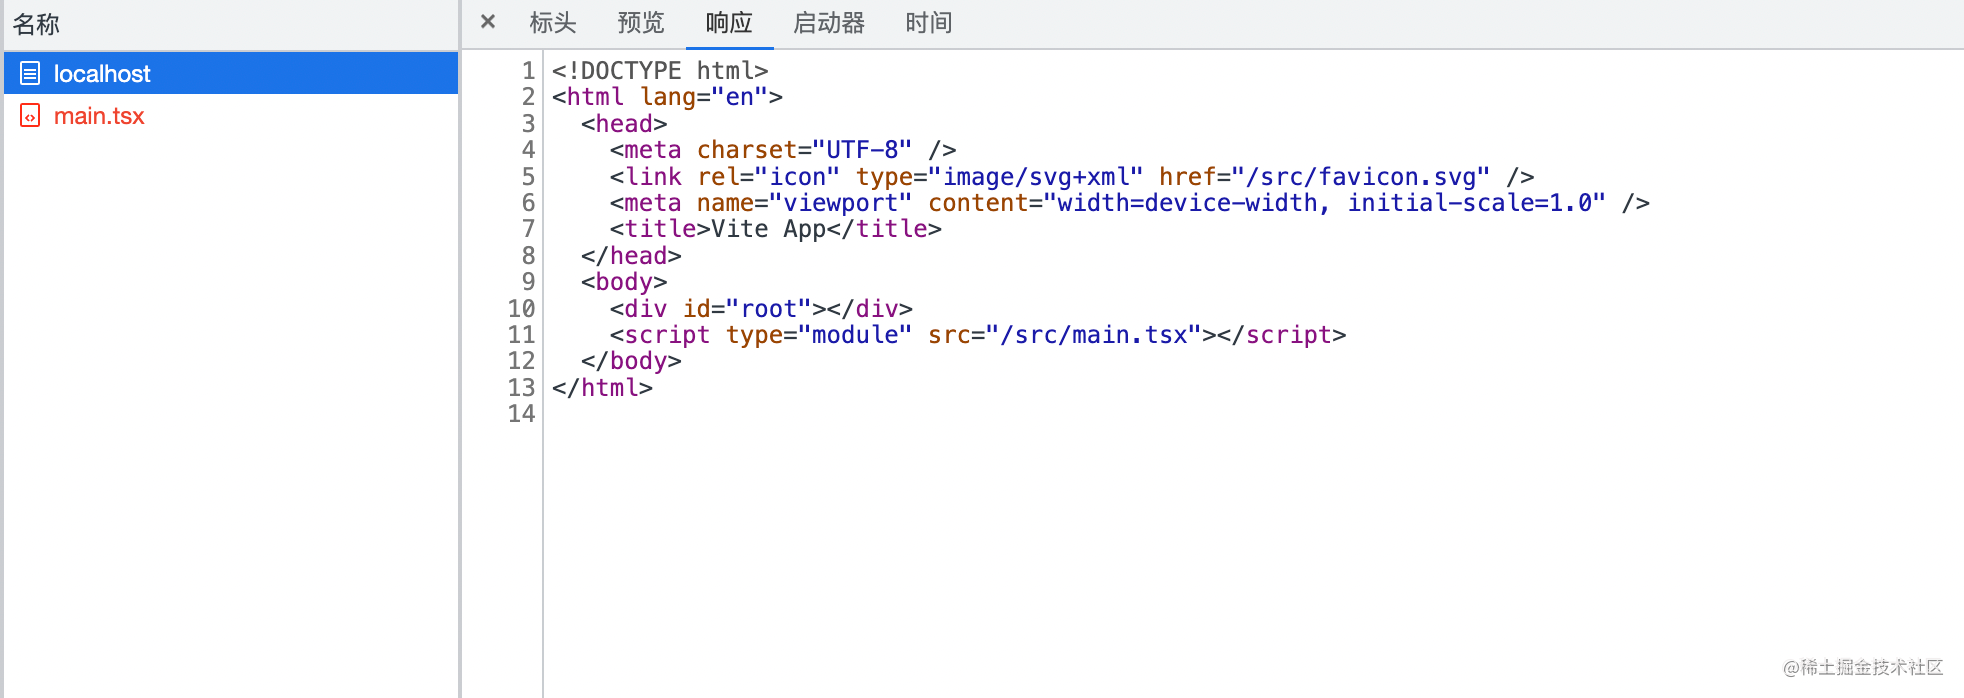Open the 预览 tab
Image resolution: width=1964 pixels, height=698 pixels.
coord(641,23)
